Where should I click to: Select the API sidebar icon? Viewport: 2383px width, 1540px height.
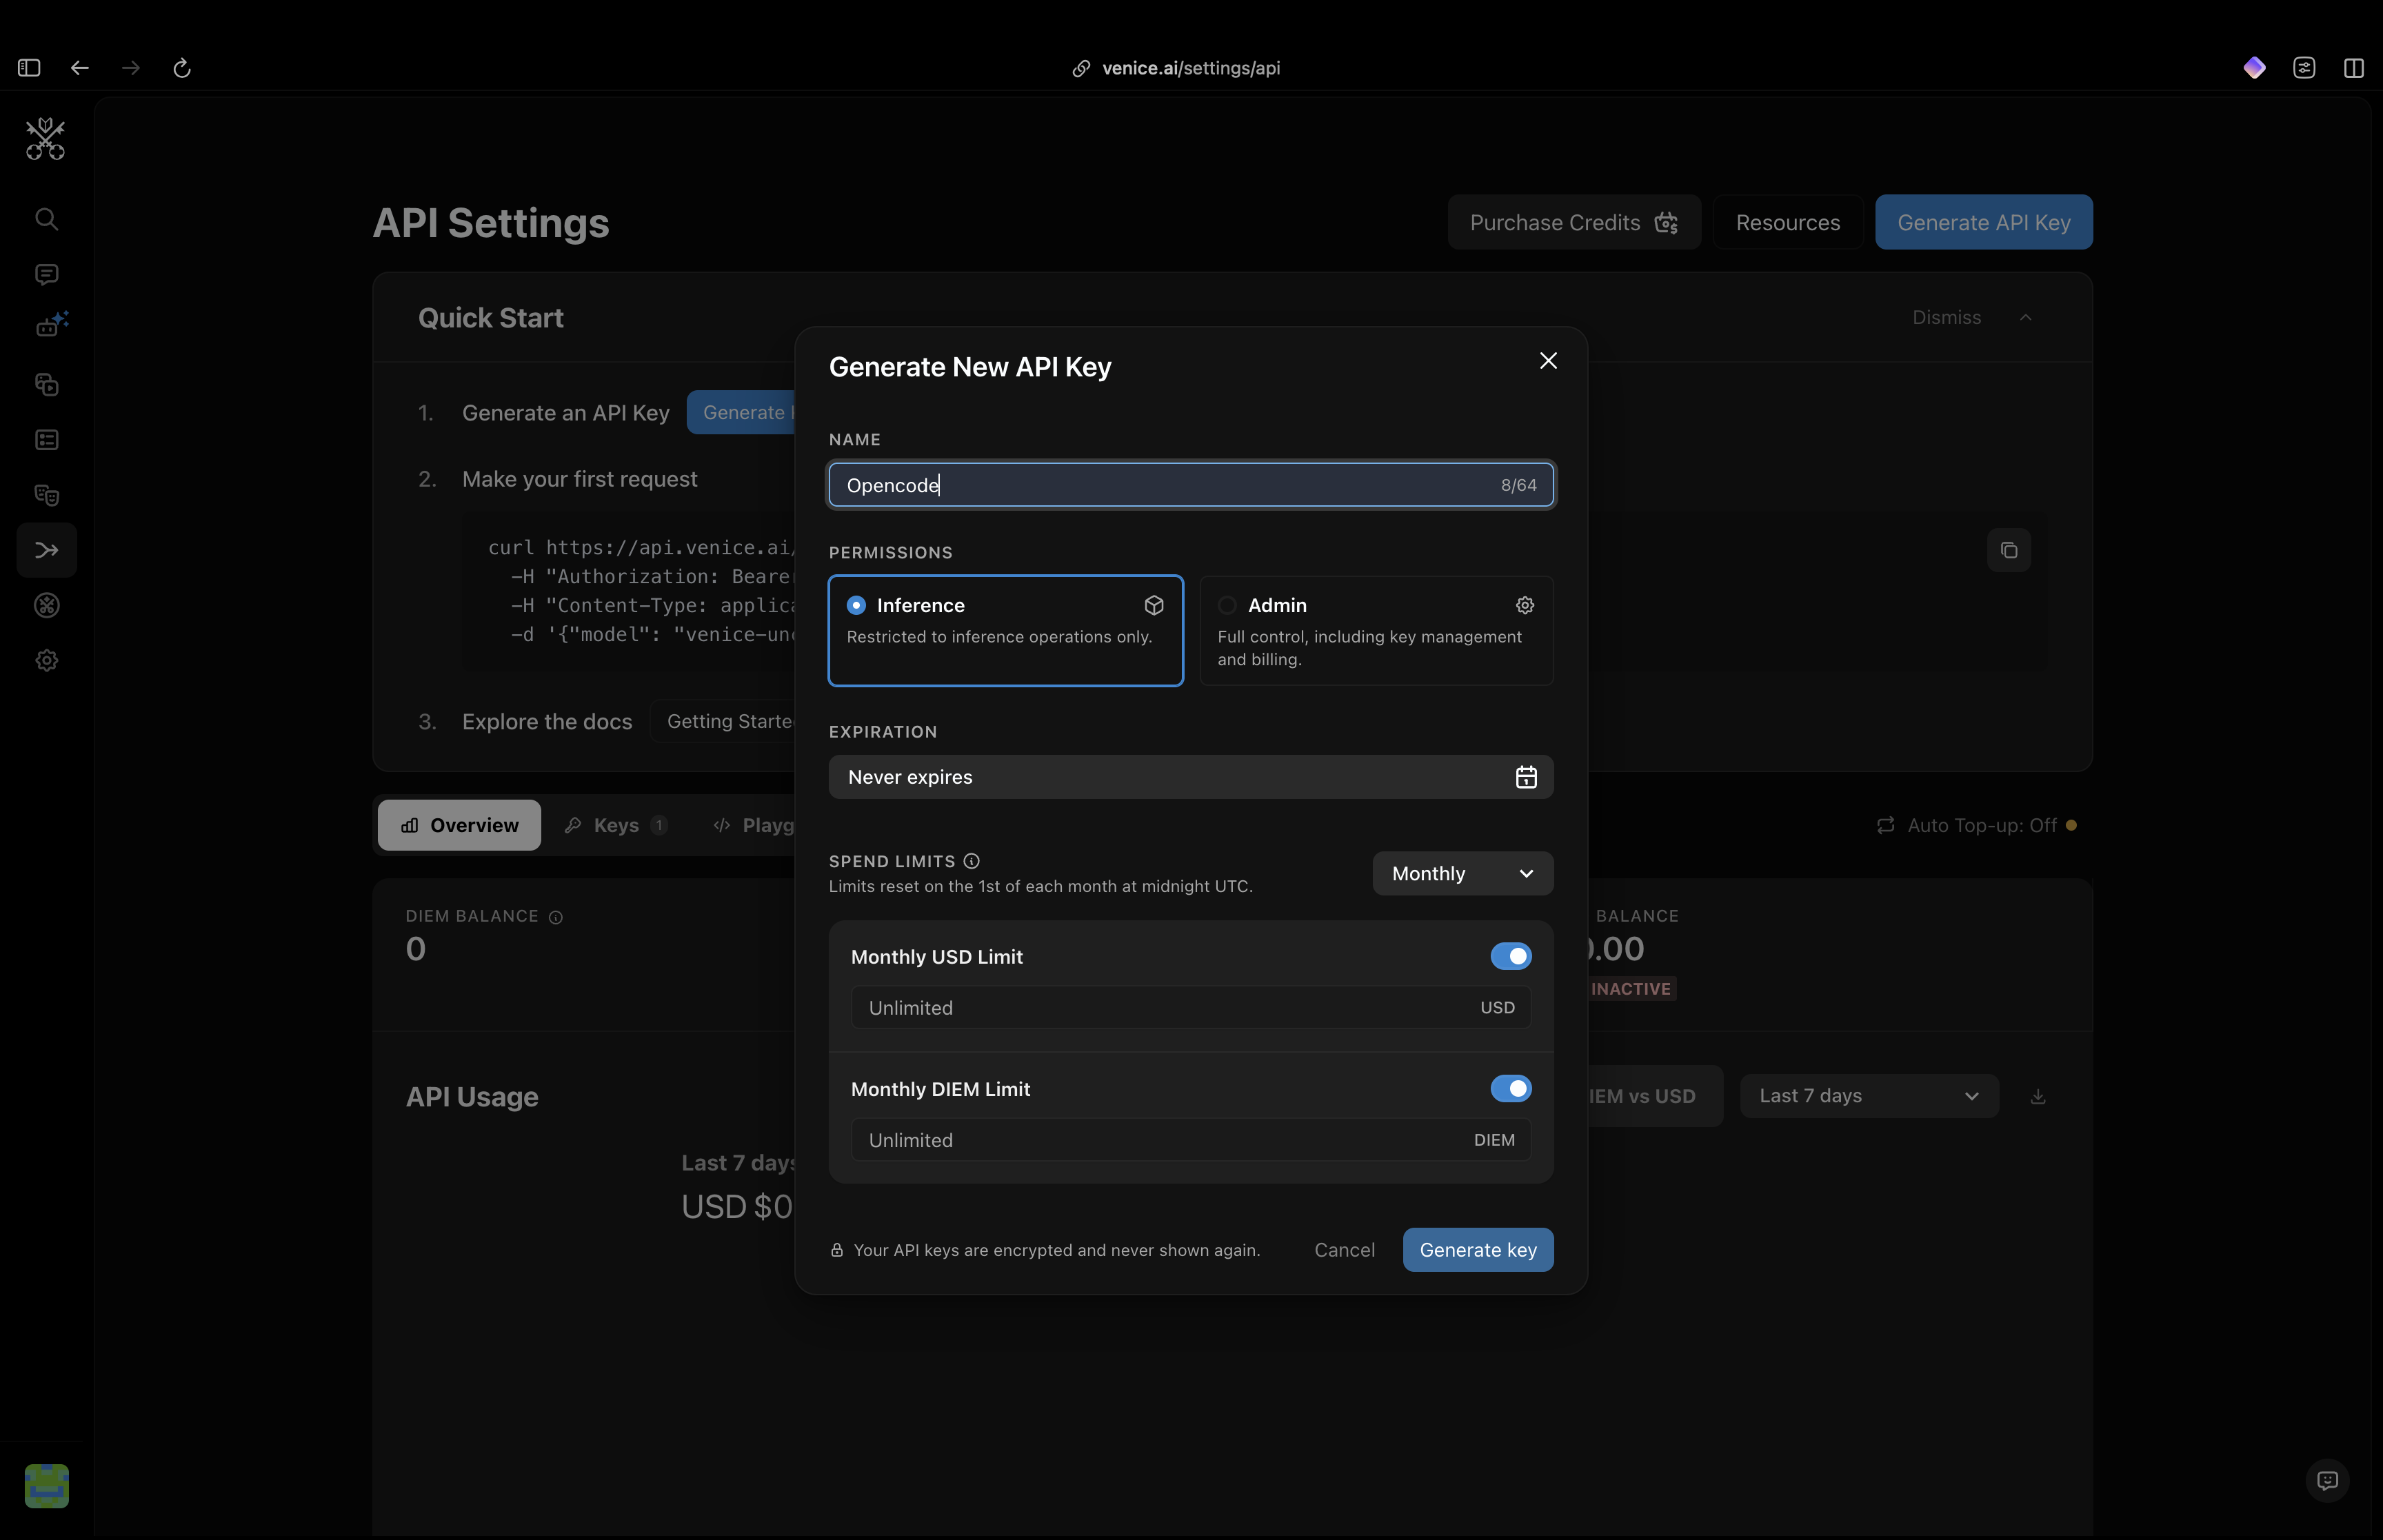point(46,550)
